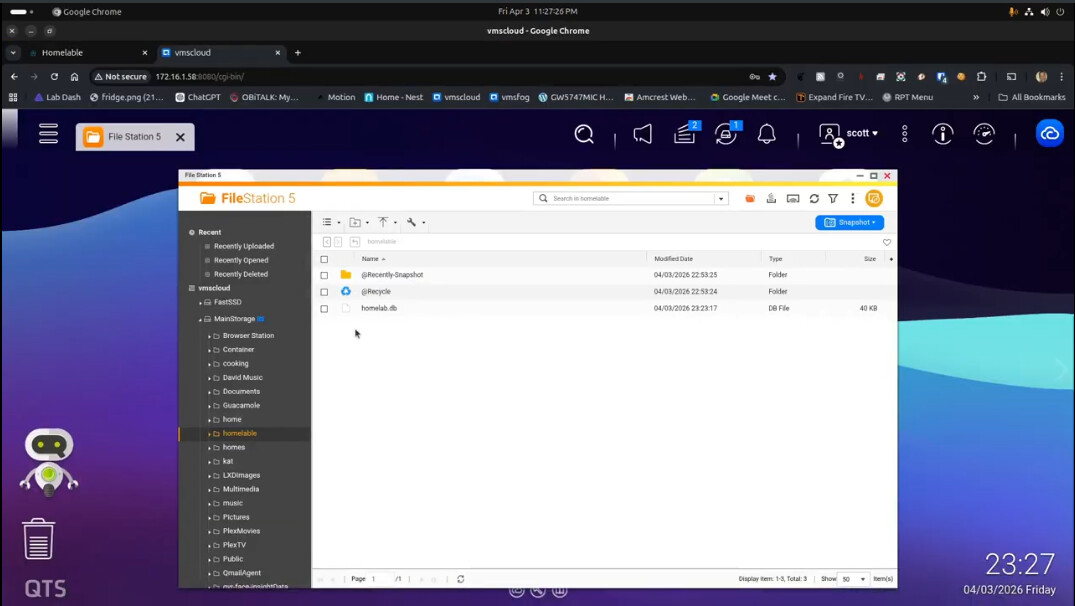Open the Show items-per-page dropdown

(x=853, y=579)
